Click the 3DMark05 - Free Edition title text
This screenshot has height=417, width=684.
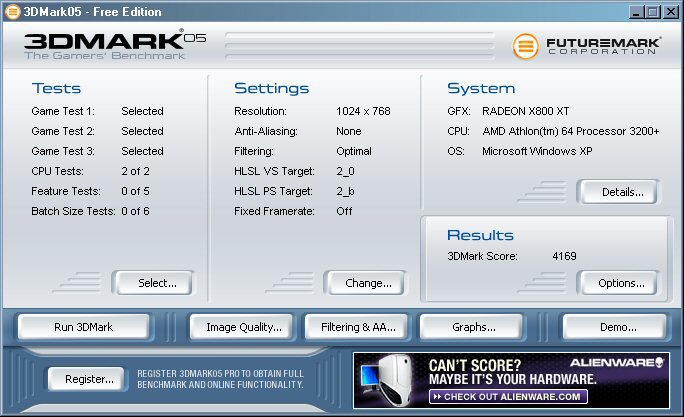pyautogui.click(x=92, y=12)
